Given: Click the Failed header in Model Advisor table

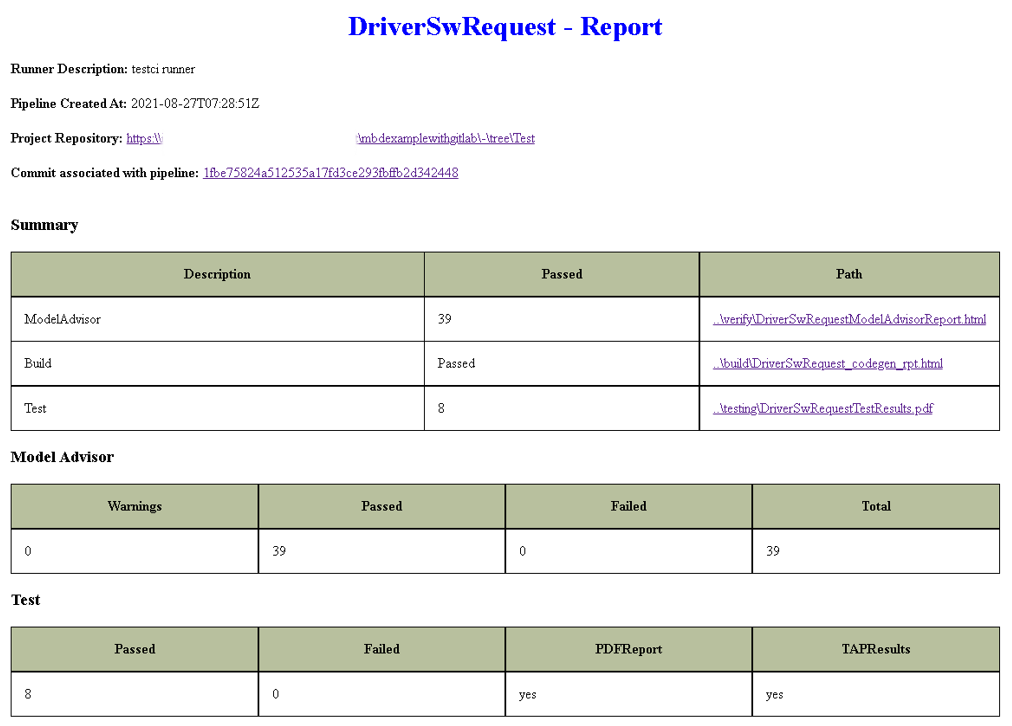Looking at the screenshot, I should pyautogui.click(x=628, y=506).
